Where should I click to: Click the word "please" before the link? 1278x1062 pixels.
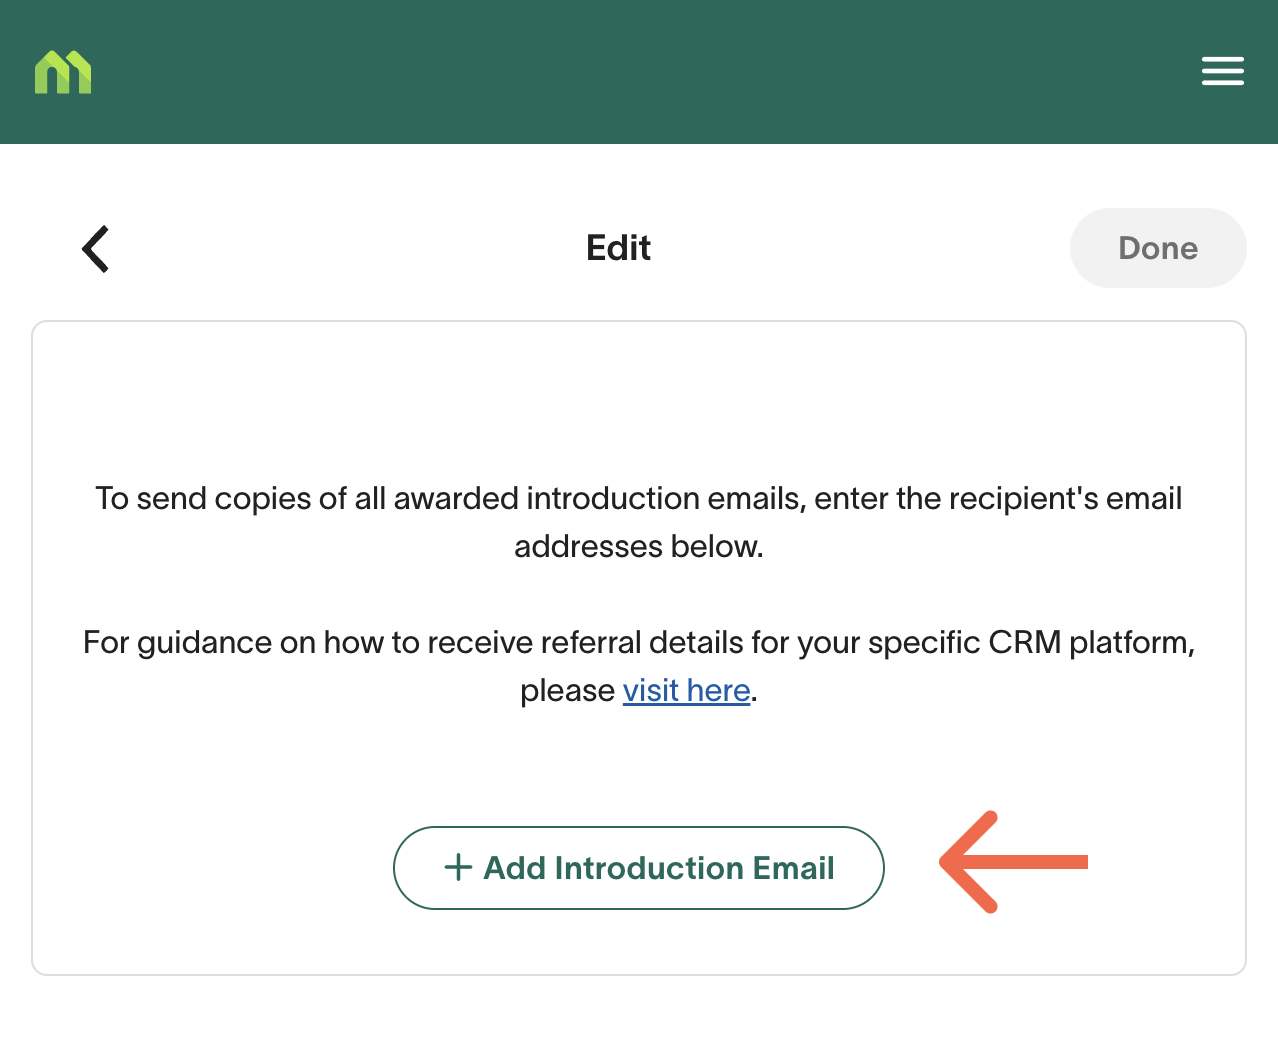point(567,691)
